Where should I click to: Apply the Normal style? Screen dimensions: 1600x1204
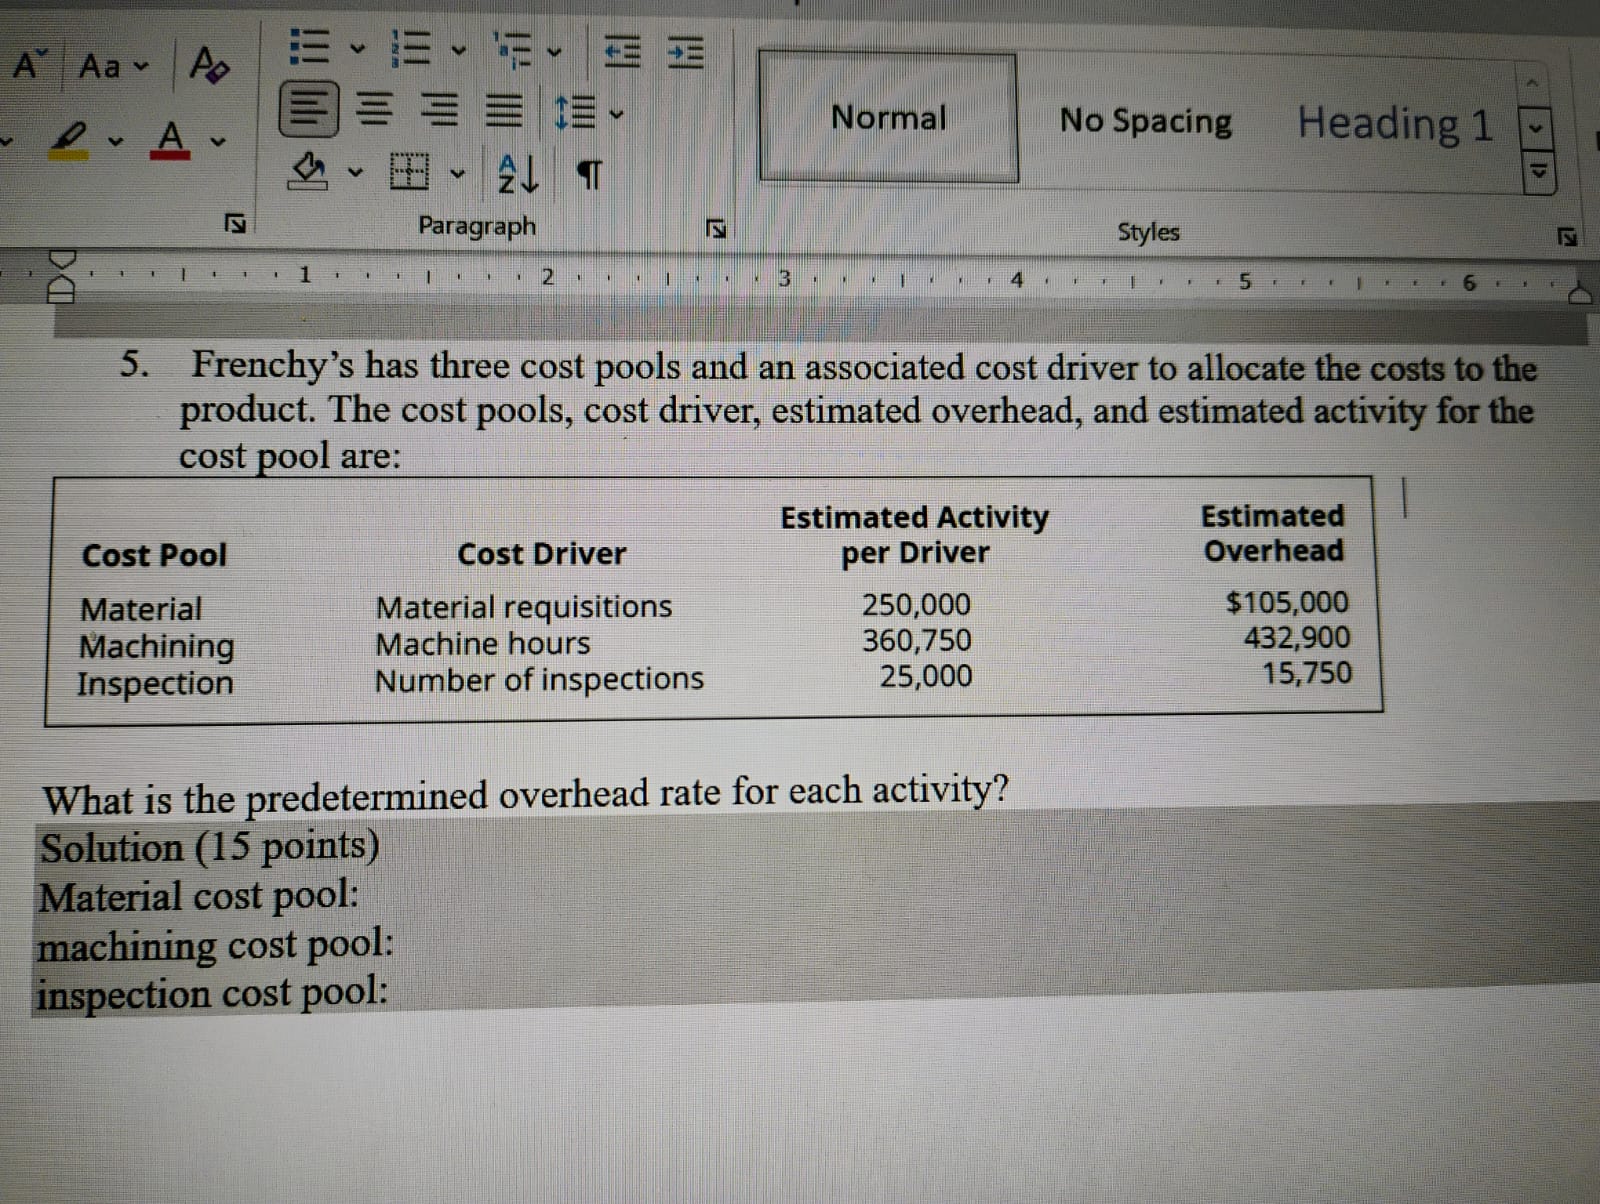[888, 118]
